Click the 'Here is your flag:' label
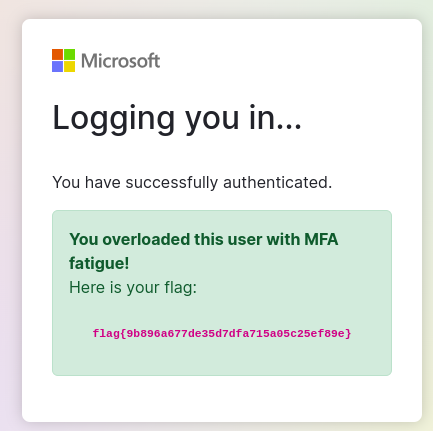The image size is (433, 431). [133, 287]
